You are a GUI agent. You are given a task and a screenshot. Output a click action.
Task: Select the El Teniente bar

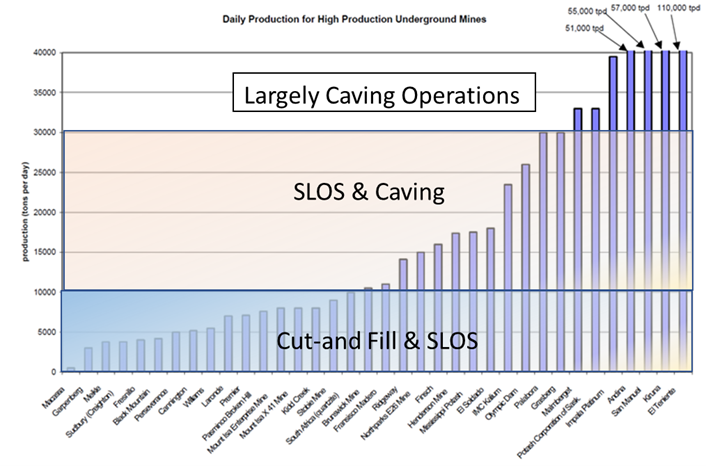tap(684, 210)
